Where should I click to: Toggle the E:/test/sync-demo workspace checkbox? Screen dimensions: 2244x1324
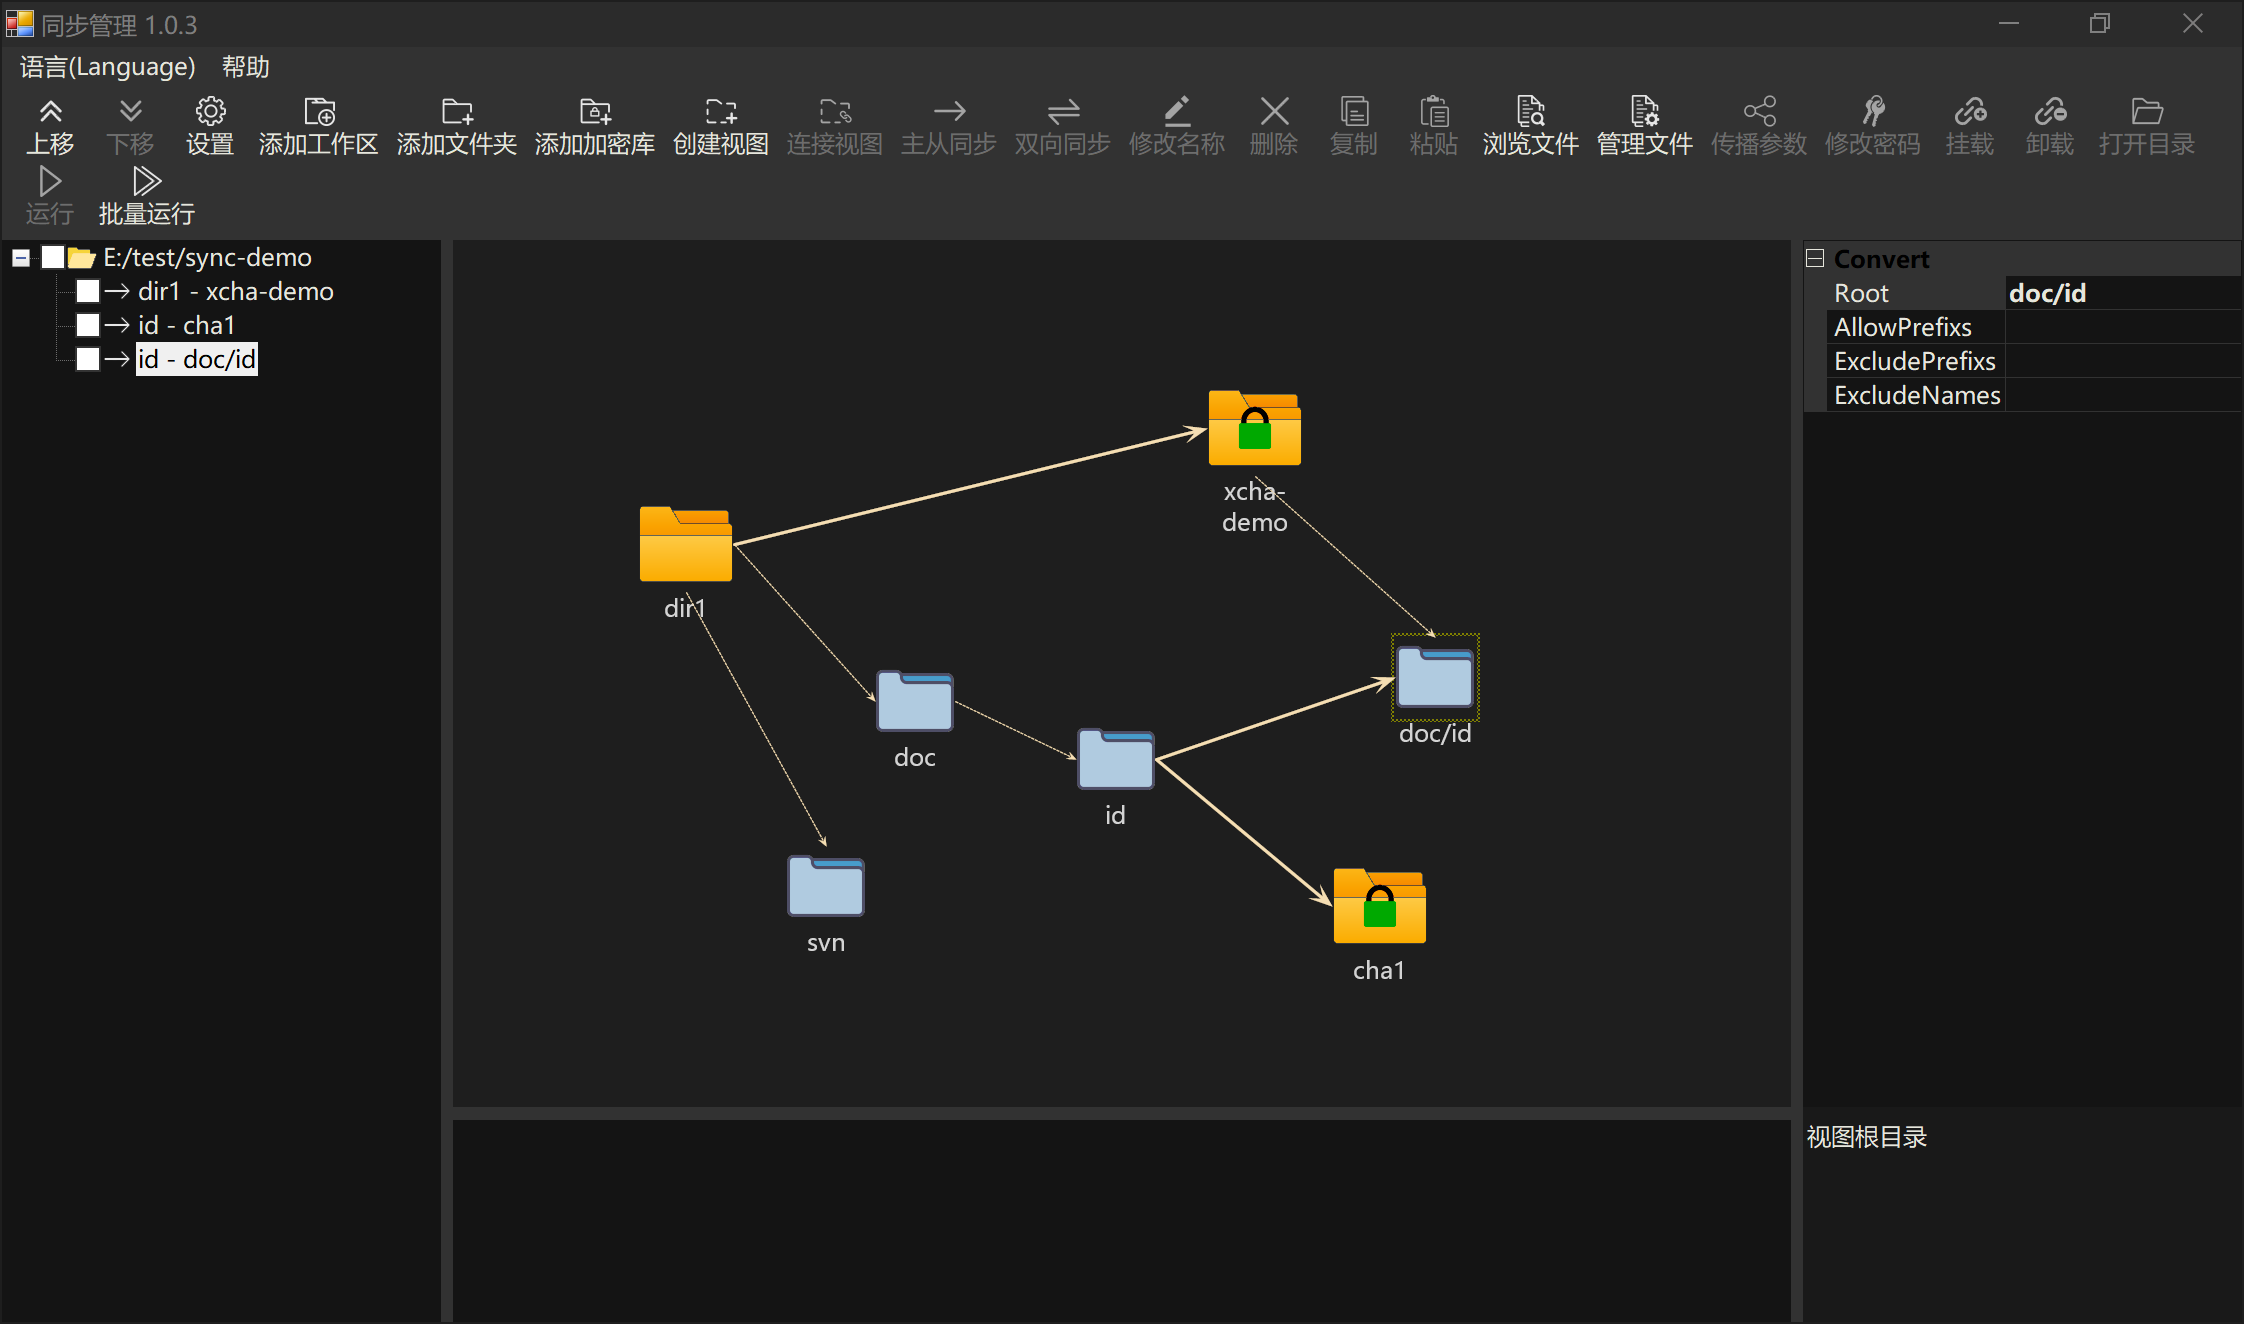[x=53, y=257]
